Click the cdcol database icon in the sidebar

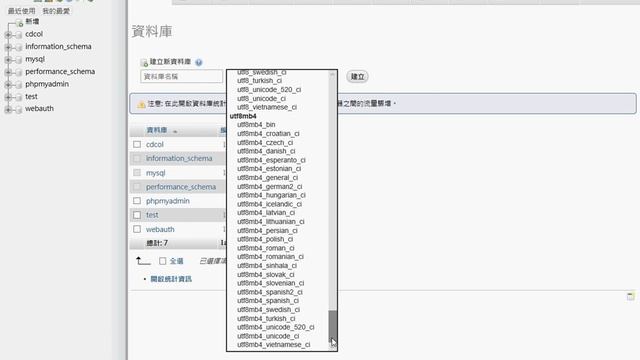tap(18, 35)
